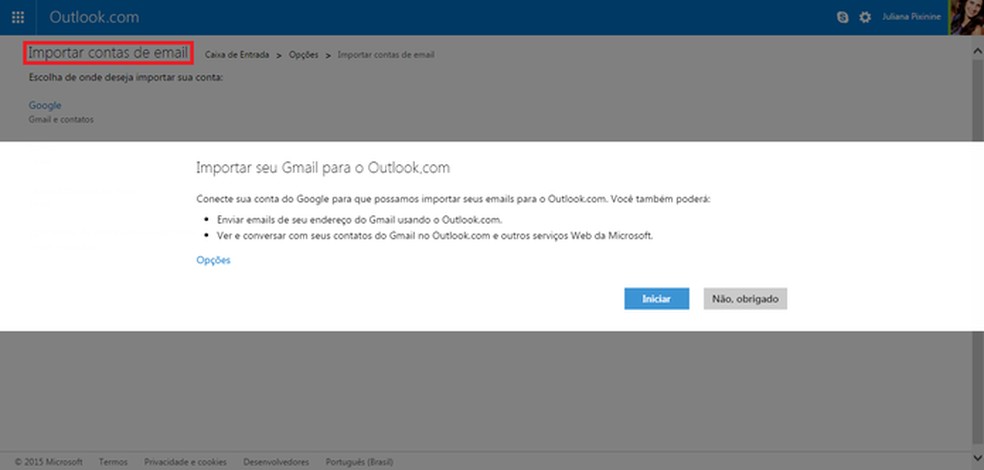This screenshot has width=984, height=470.
Task: Open Desenvolvedores footer link
Action: [x=276, y=462]
